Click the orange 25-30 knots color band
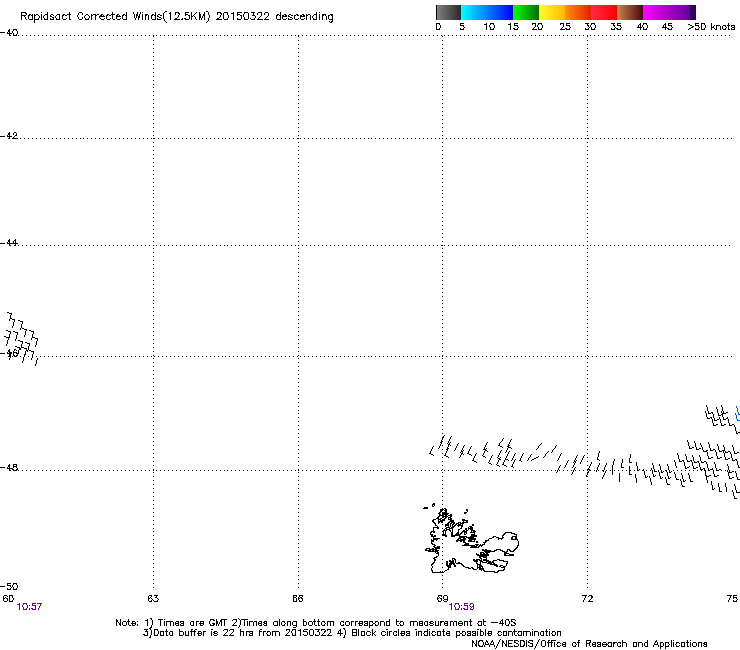 pyautogui.click(x=578, y=12)
